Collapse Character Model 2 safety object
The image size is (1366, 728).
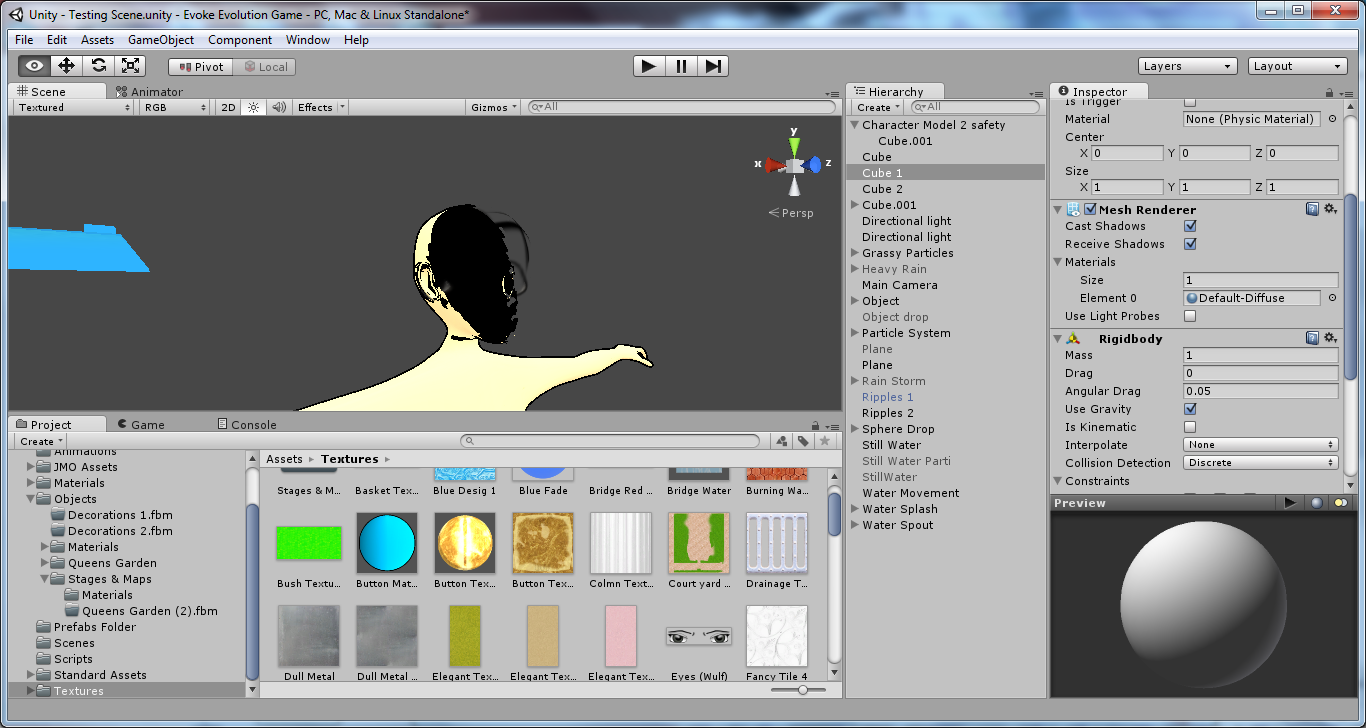tap(855, 125)
